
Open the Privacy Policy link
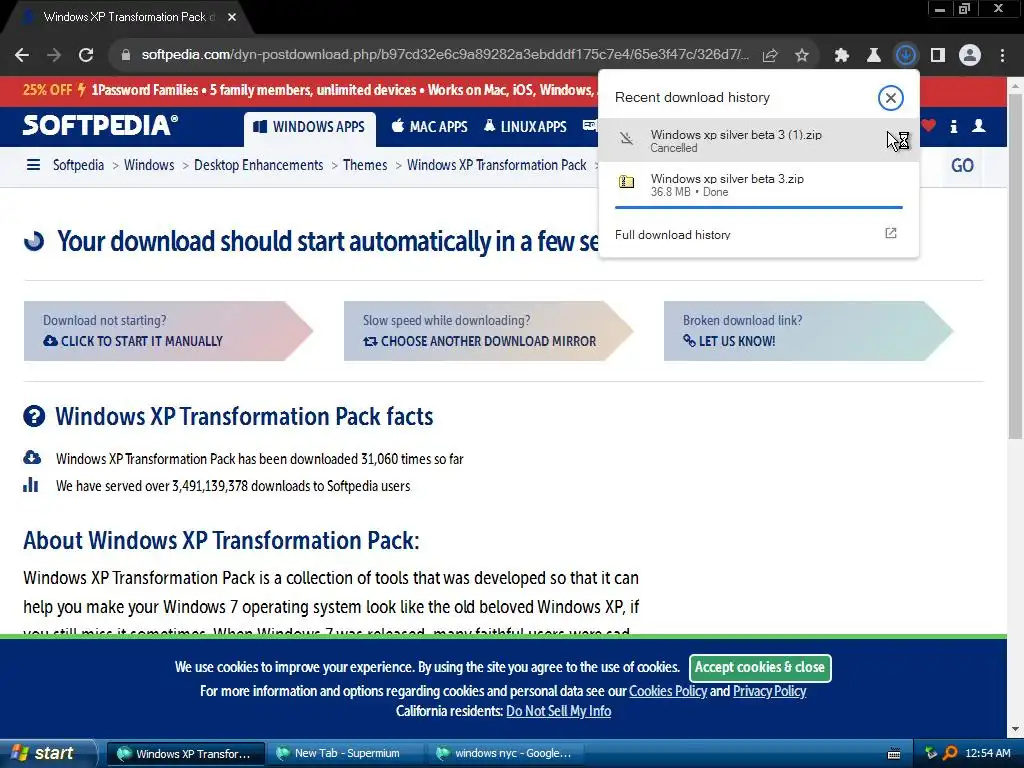coord(769,691)
